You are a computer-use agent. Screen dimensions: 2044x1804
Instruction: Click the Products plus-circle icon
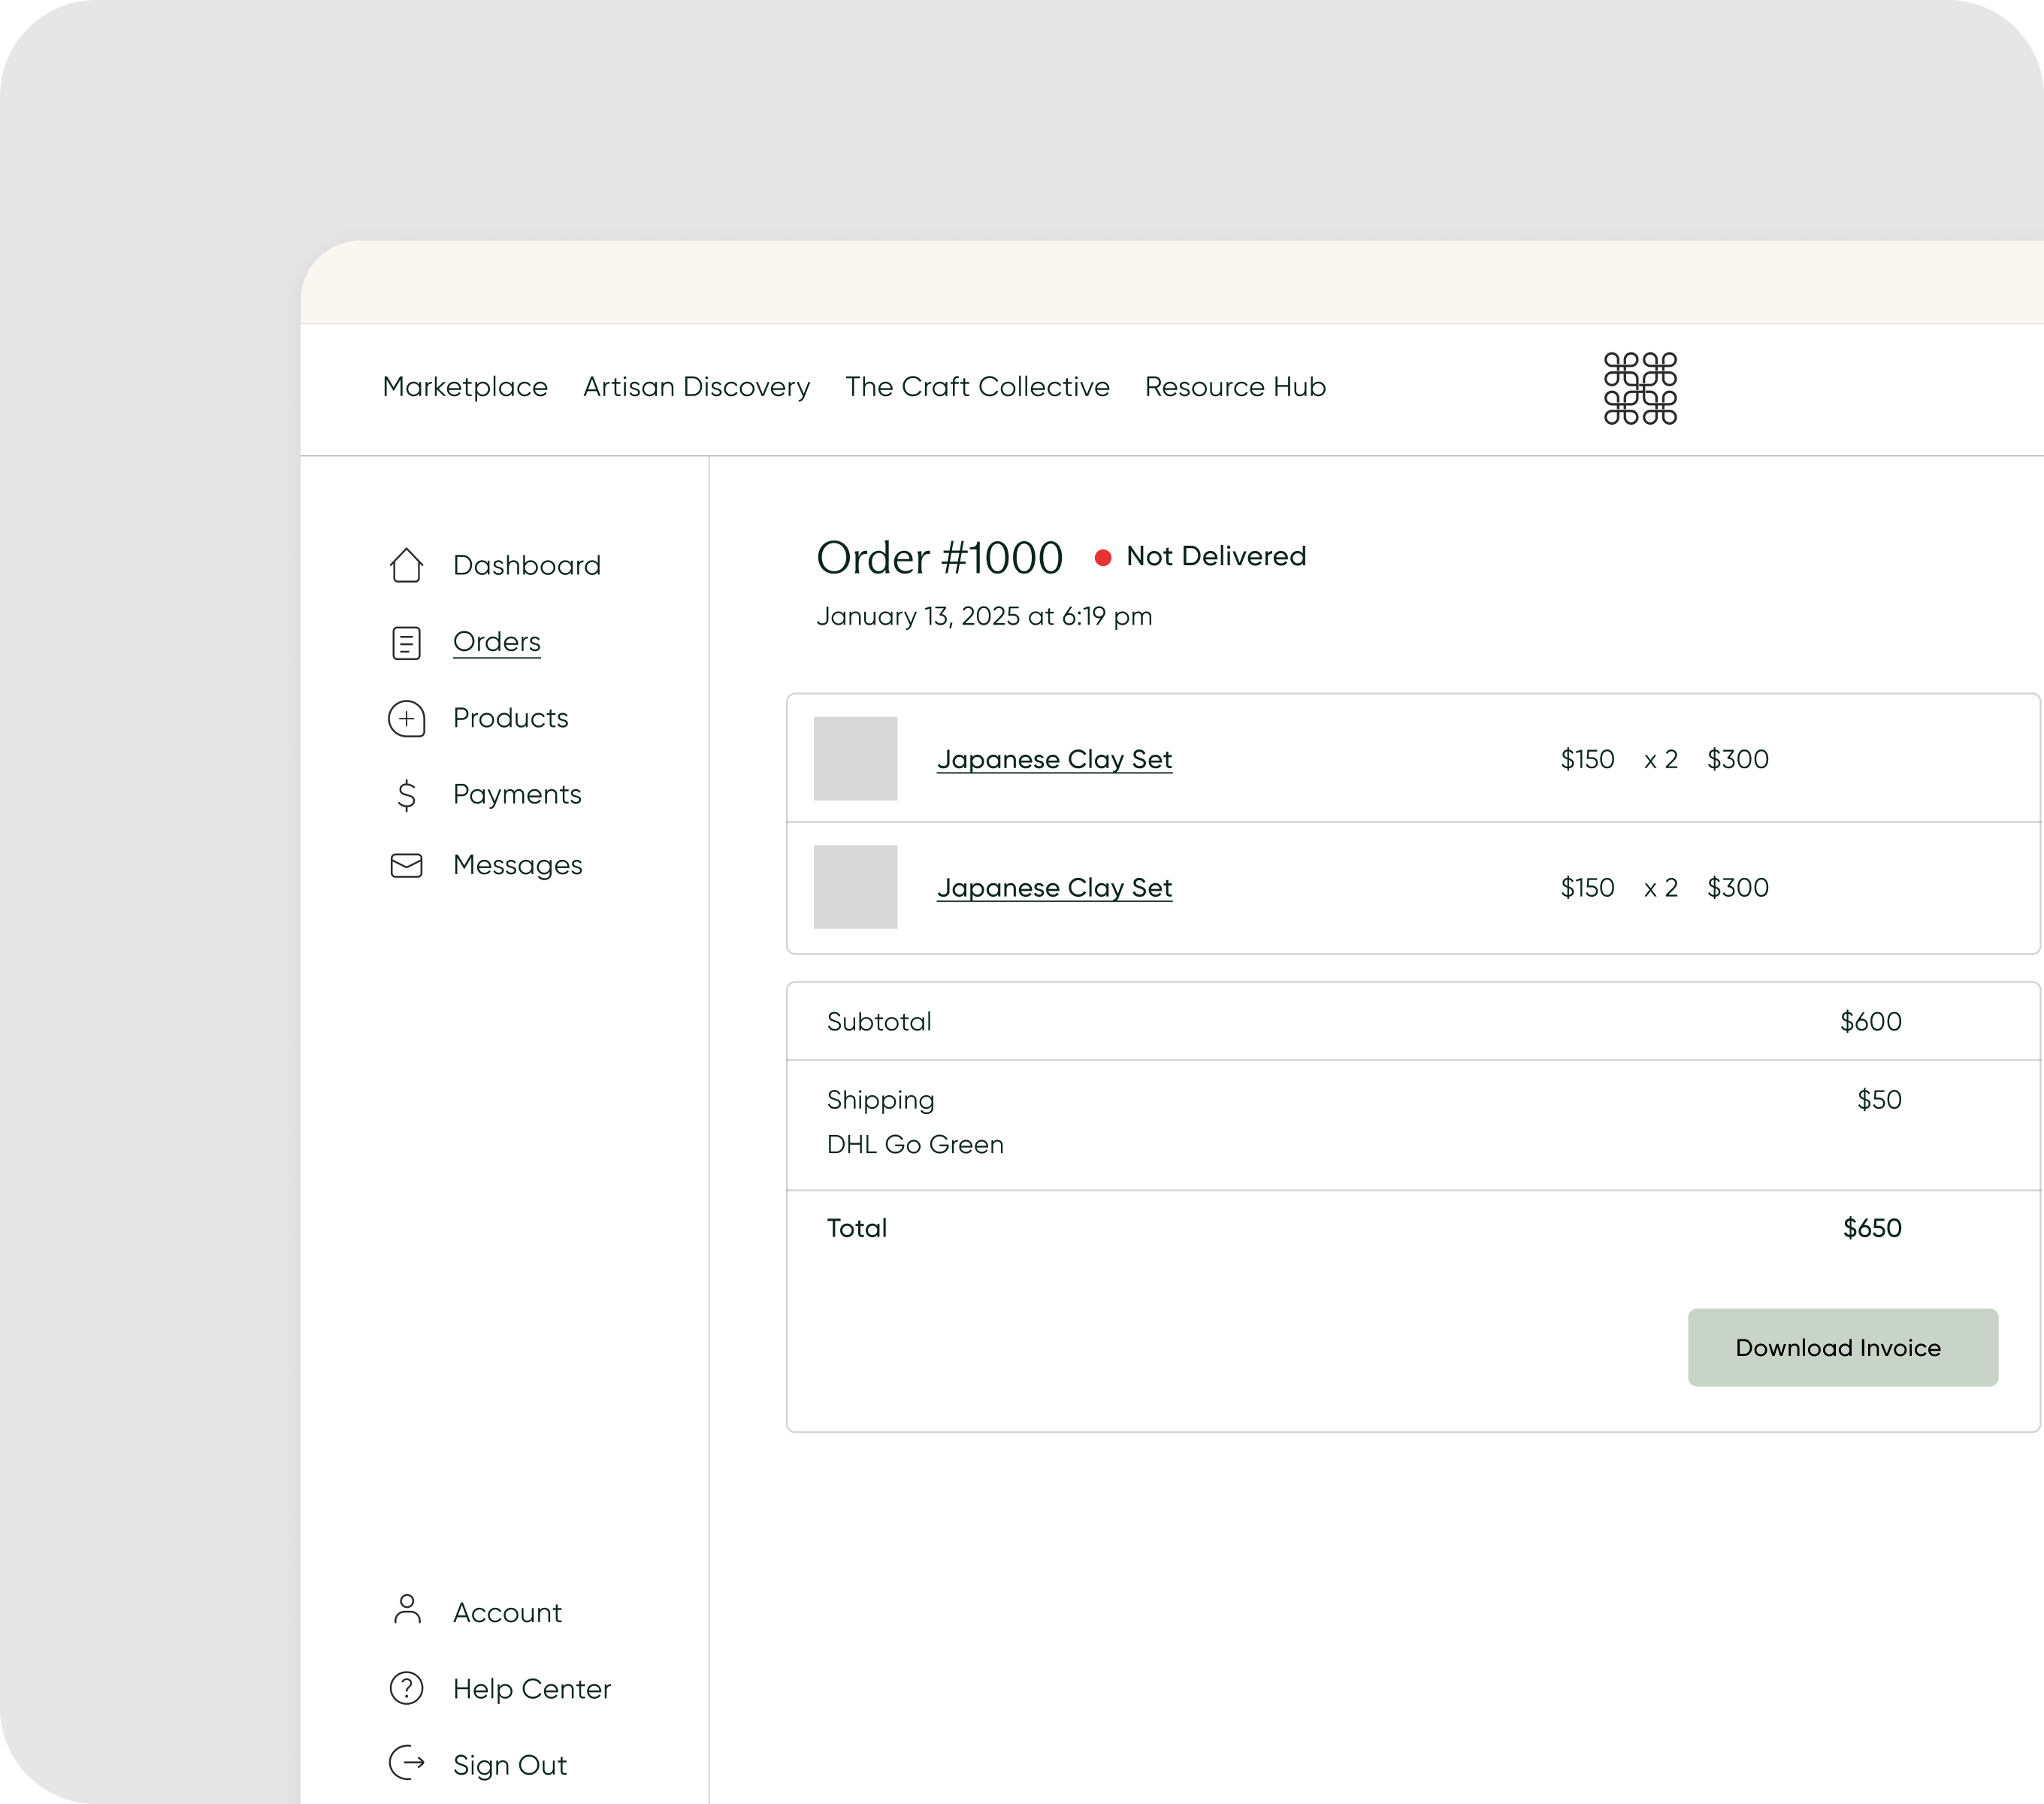coord(406,719)
